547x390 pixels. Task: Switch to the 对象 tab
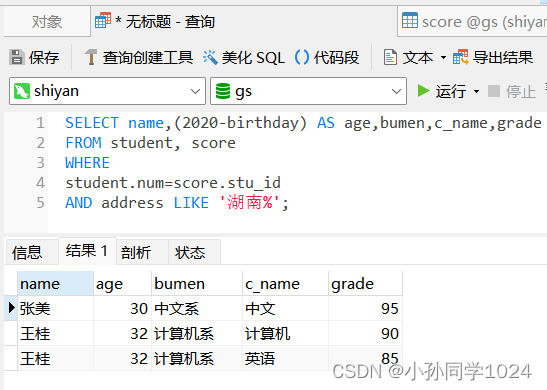47,22
